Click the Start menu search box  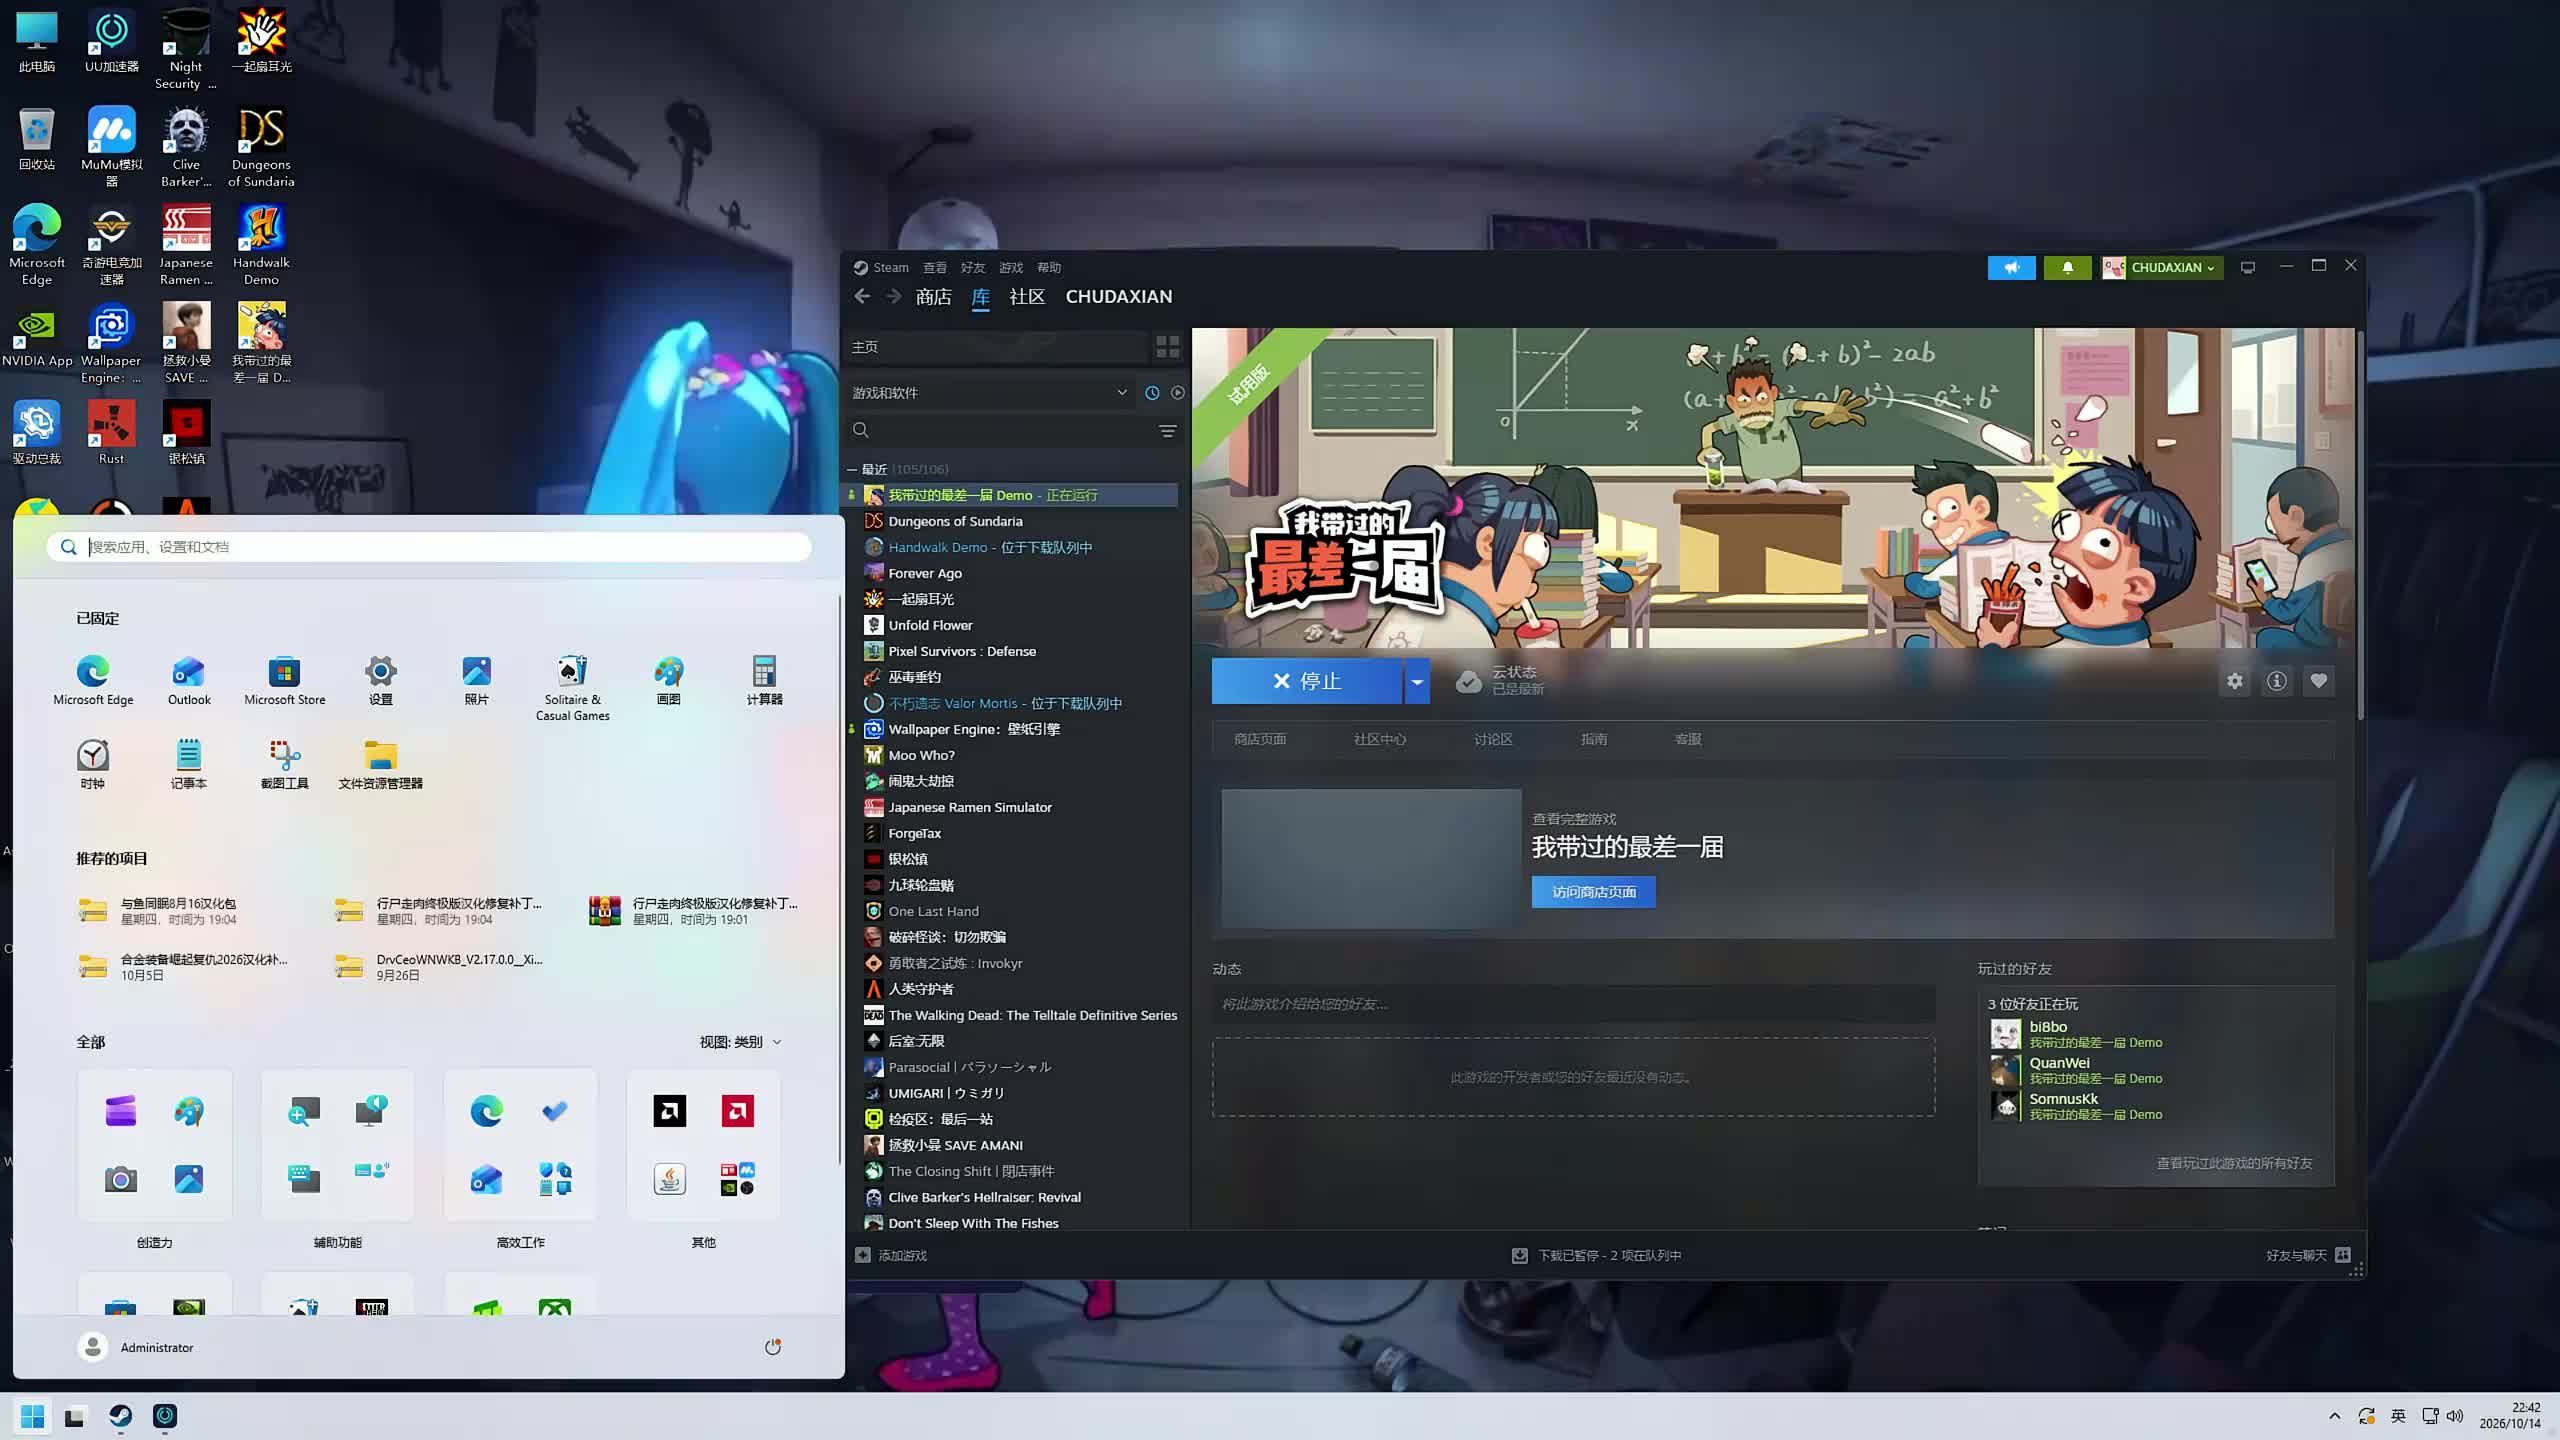click(x=429, y=547)
